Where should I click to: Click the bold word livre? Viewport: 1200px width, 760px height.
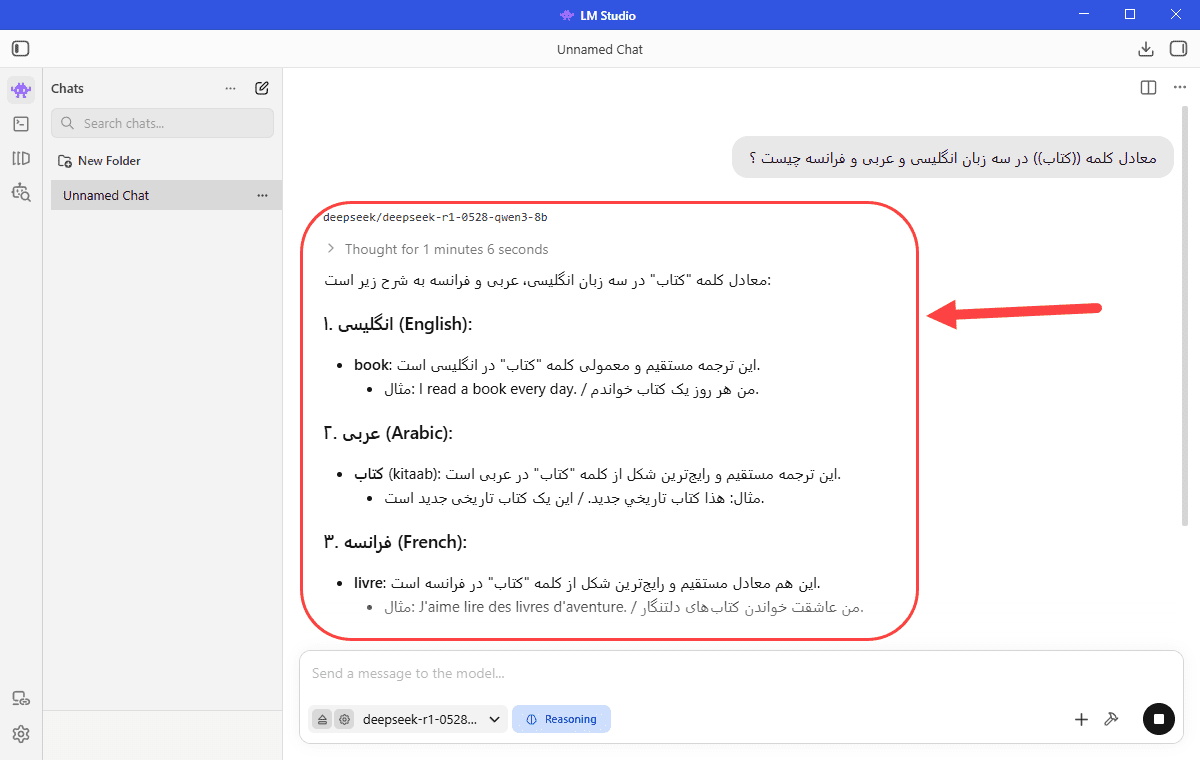[369, 583]
